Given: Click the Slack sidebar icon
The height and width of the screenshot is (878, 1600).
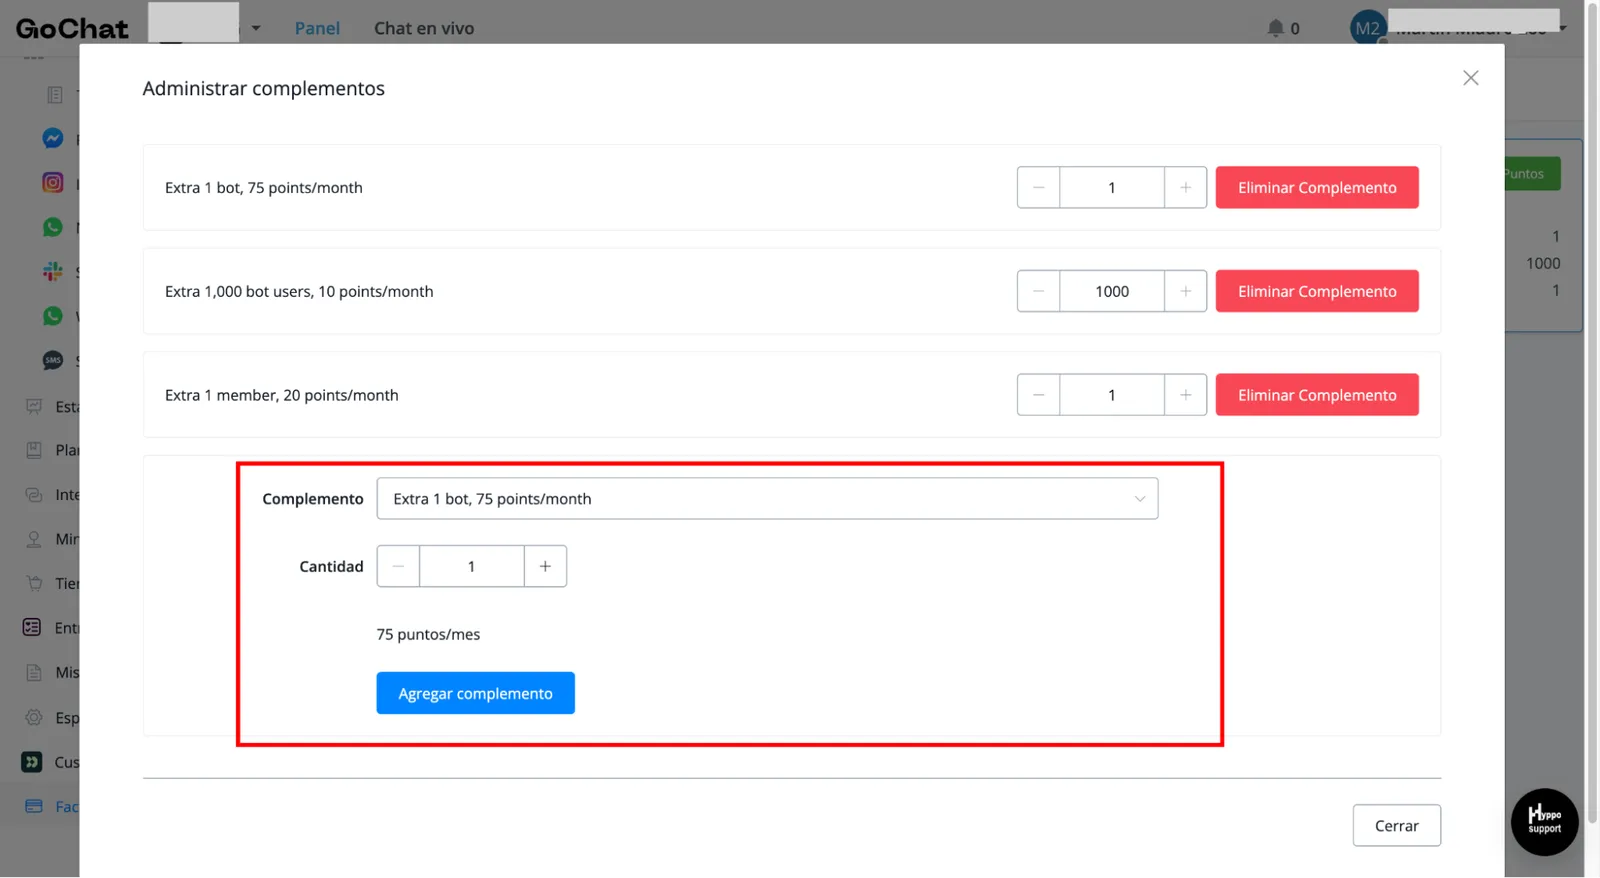Looking at the screenshot, I should coord(53,271).
